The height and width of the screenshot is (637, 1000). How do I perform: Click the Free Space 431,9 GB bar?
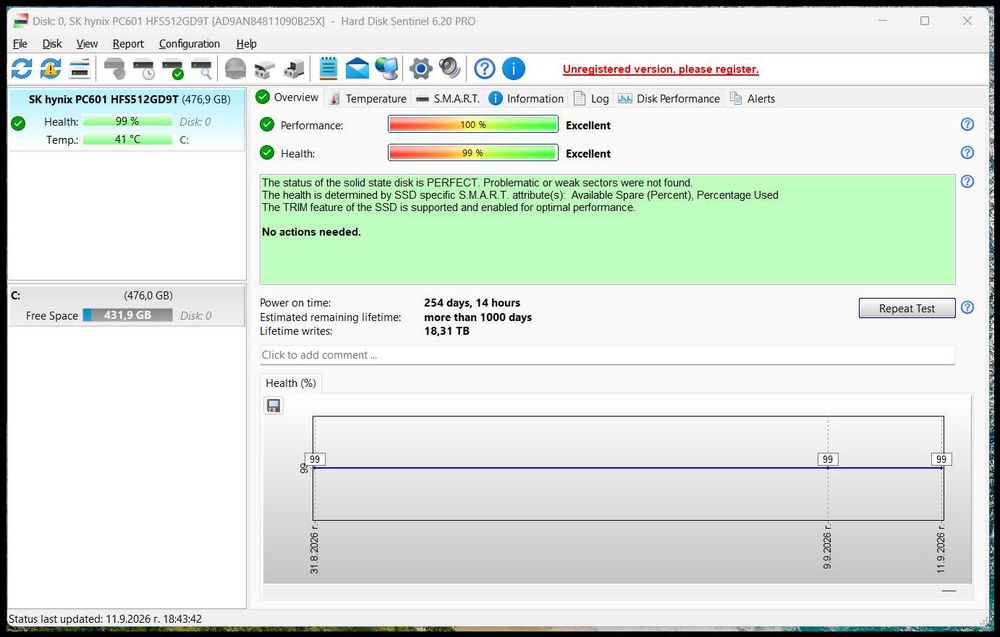pos(128,315)
